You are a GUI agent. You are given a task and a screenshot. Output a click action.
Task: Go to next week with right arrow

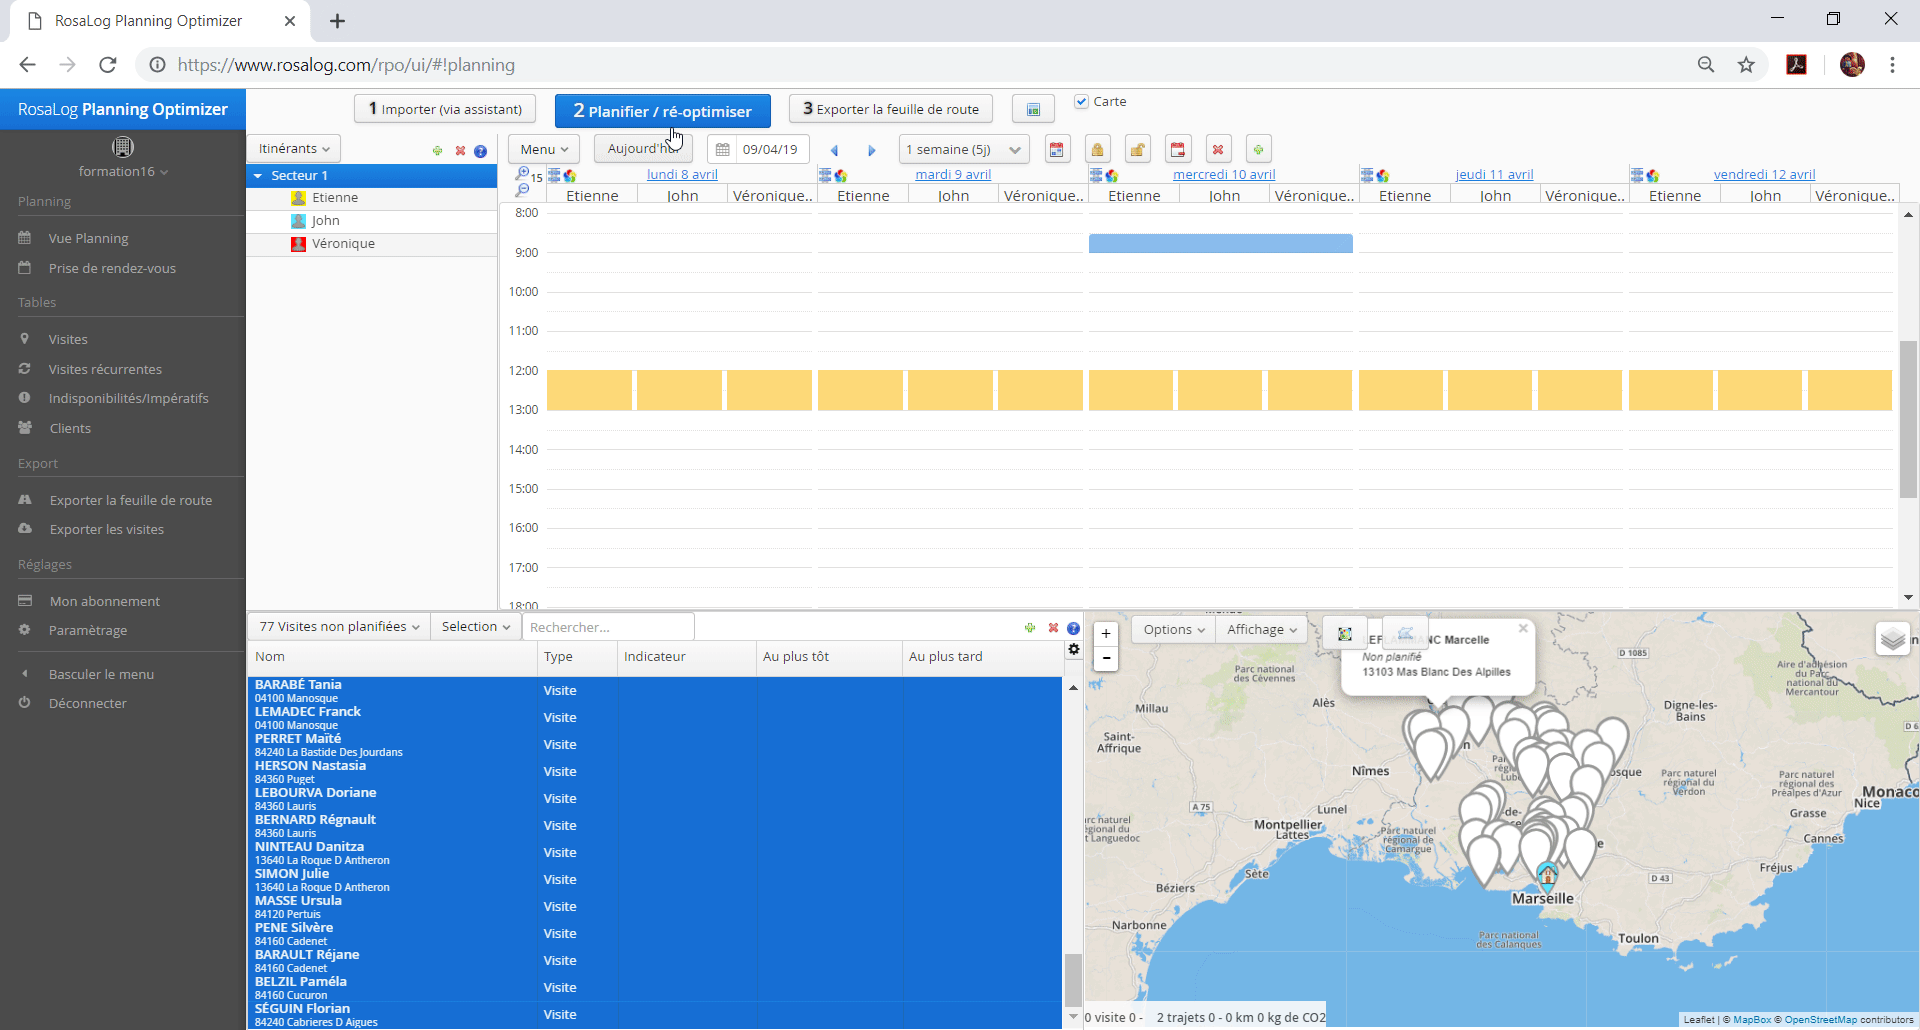tap(871, 150)
